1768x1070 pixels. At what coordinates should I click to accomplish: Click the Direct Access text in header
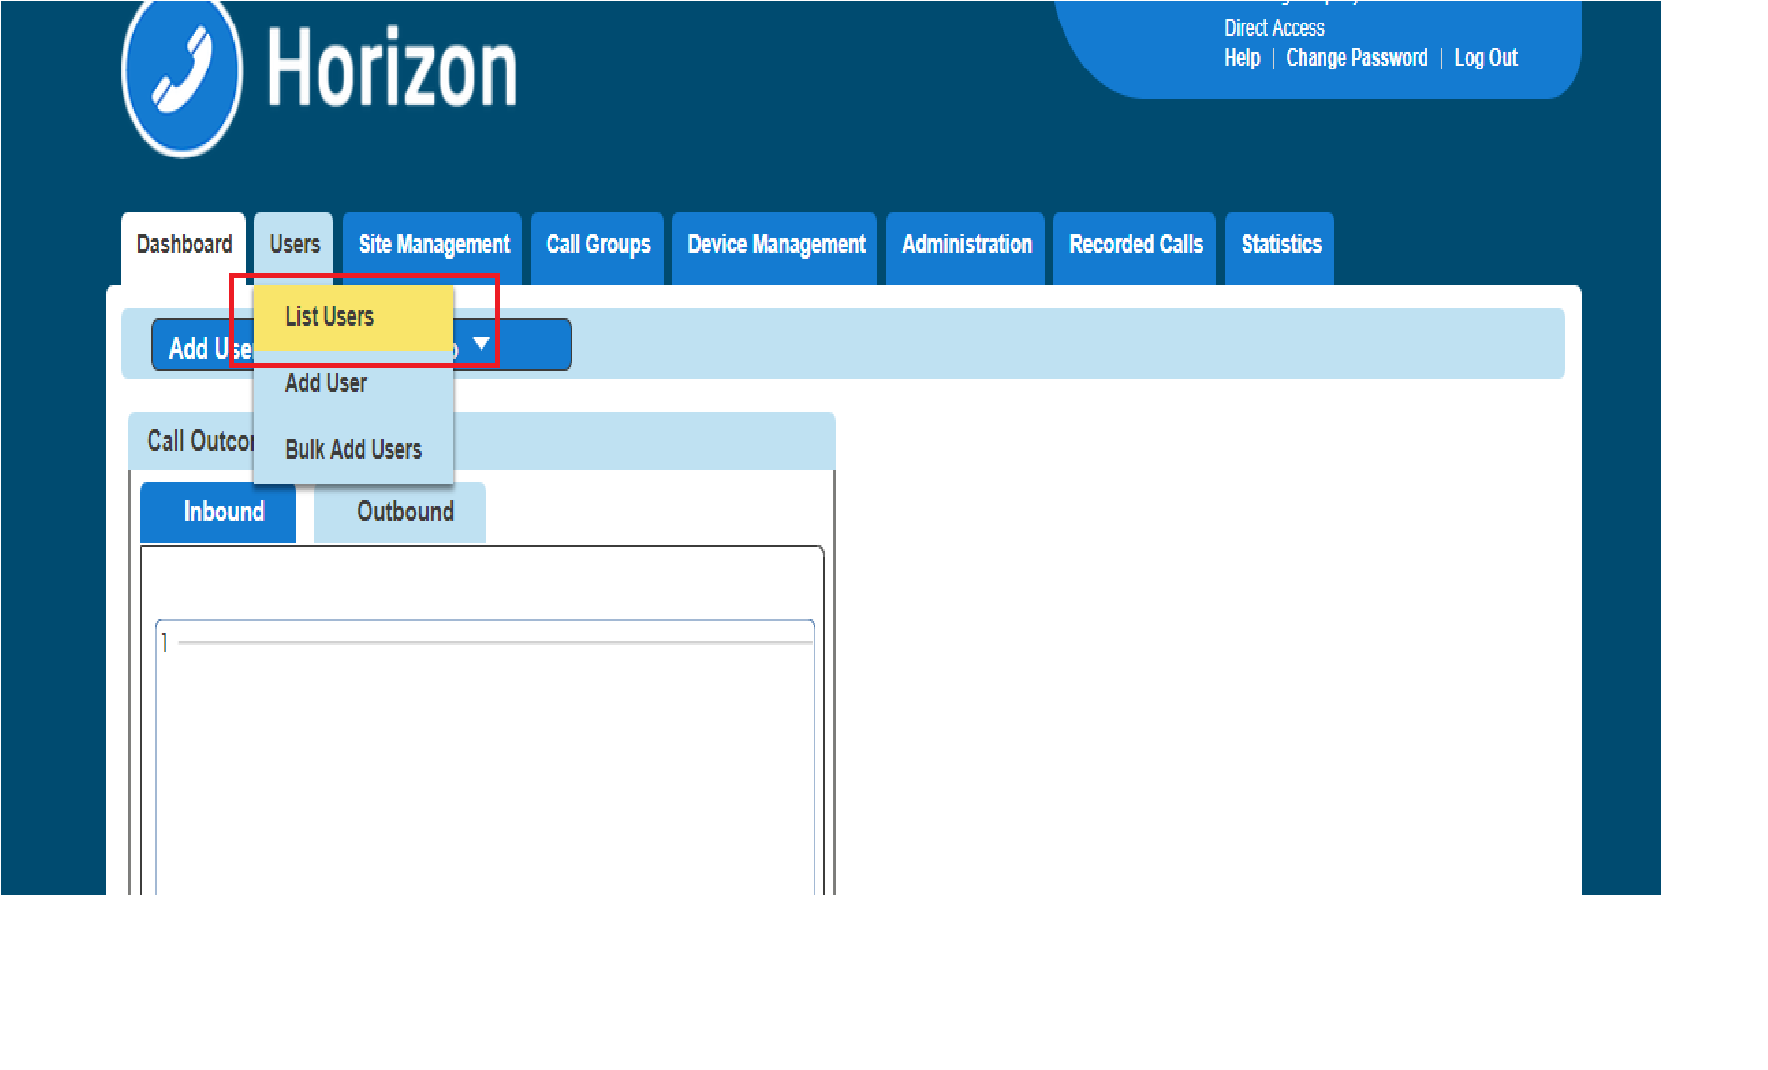(1274, 28)
